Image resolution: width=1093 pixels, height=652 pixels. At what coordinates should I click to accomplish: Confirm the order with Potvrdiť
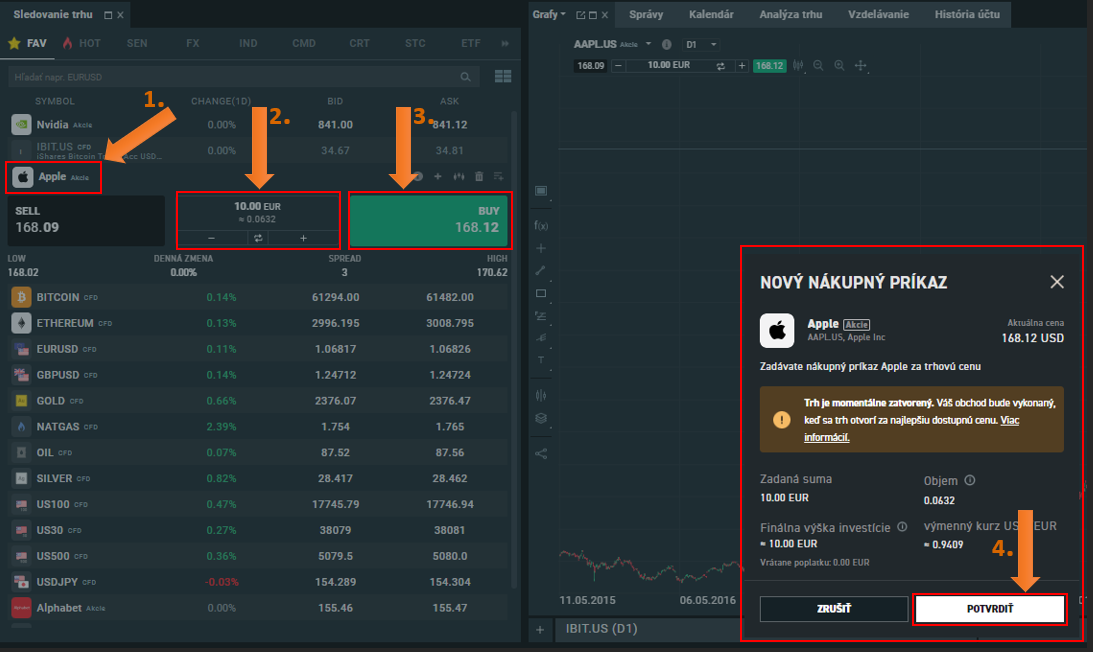[990, 608]
